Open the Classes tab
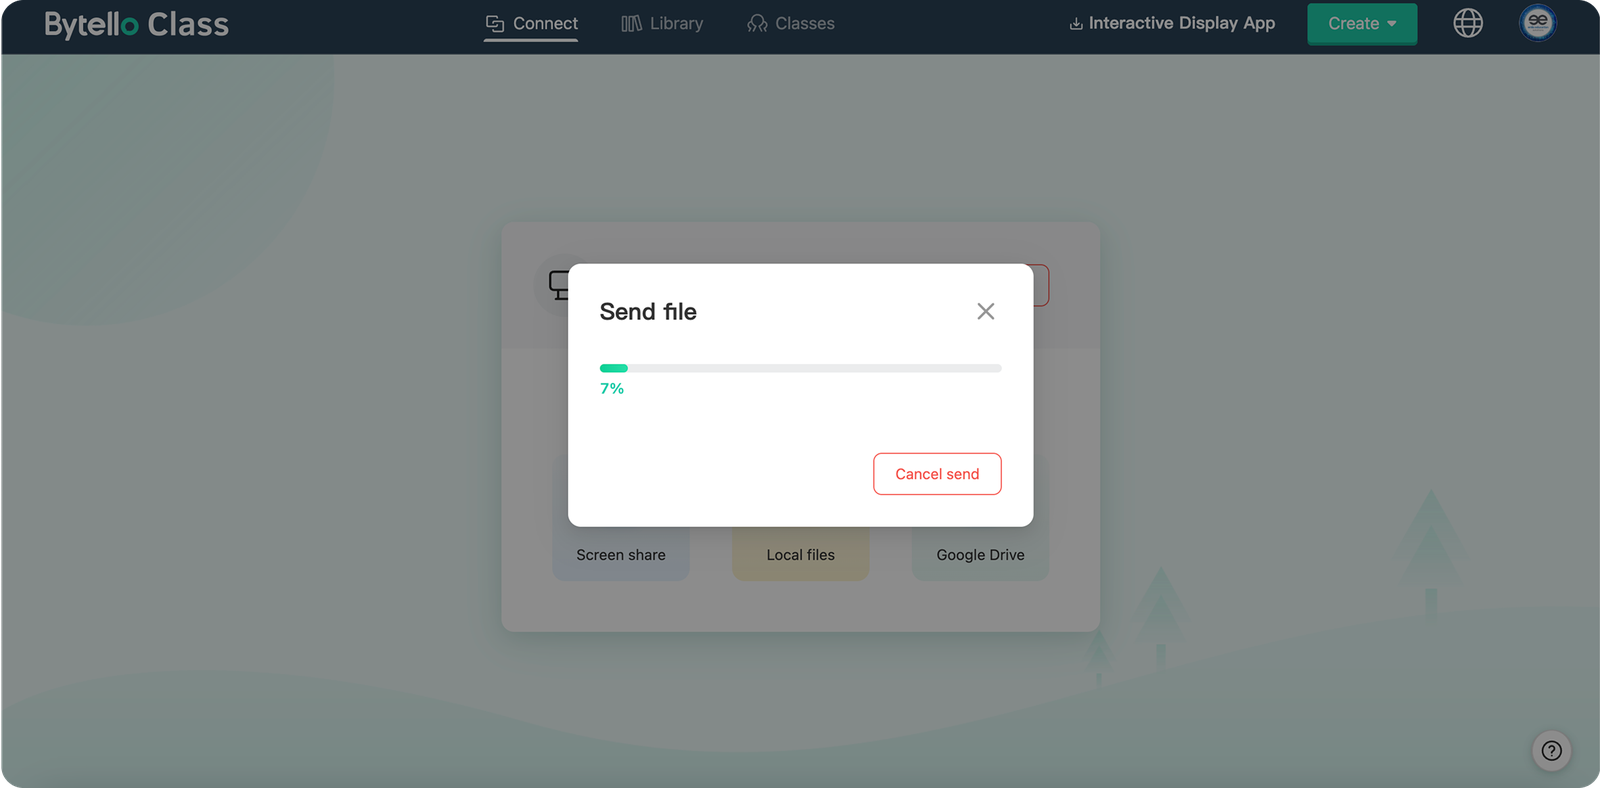The height and width of the screenshot is (788, 1600). 790,23
